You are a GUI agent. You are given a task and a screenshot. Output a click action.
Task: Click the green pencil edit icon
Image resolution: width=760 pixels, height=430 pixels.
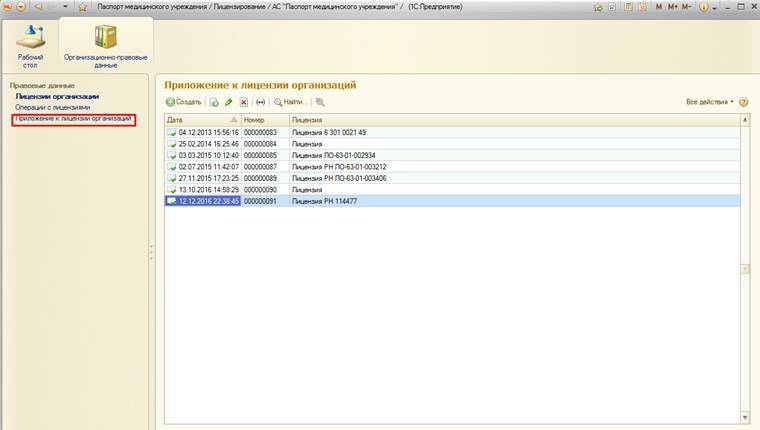pos(228,102)
